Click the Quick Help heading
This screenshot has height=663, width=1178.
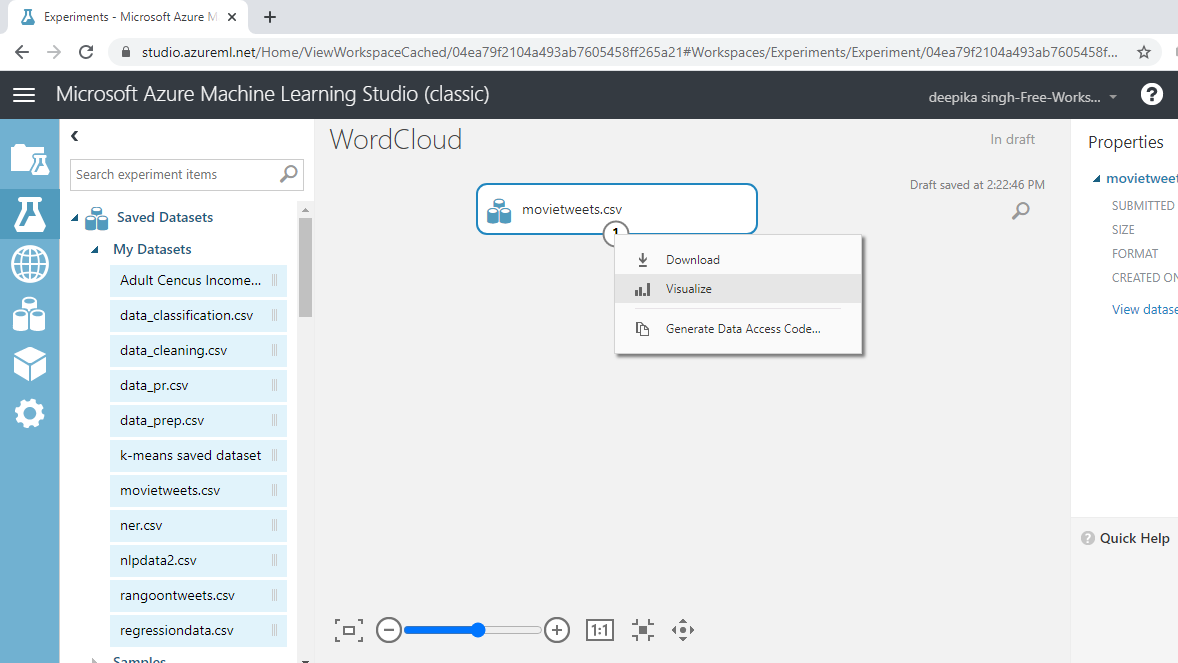click(x=1134, y=538)
